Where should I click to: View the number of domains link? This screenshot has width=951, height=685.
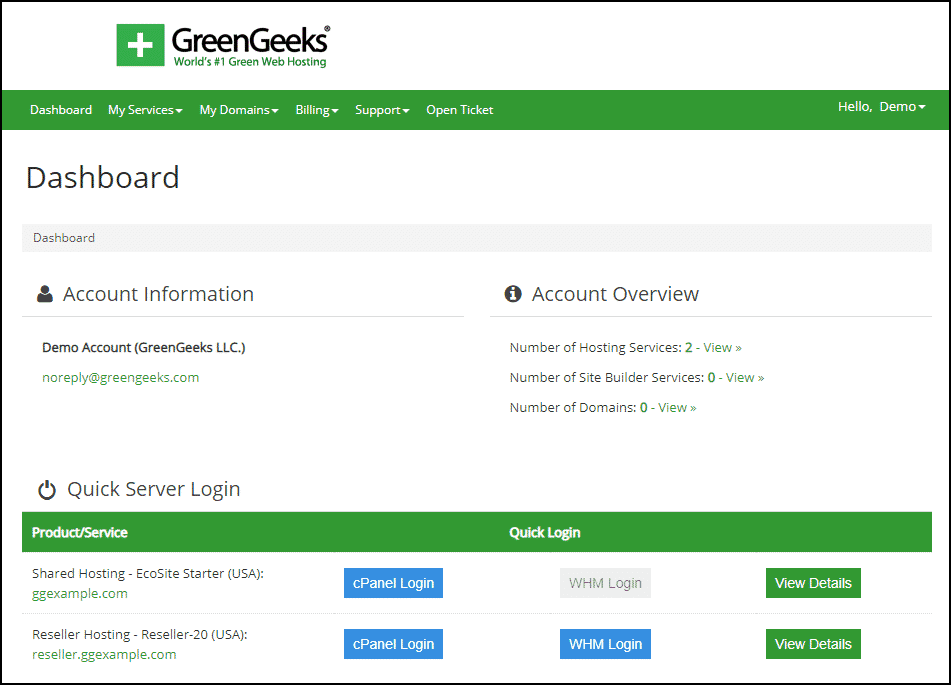point(677,408)
